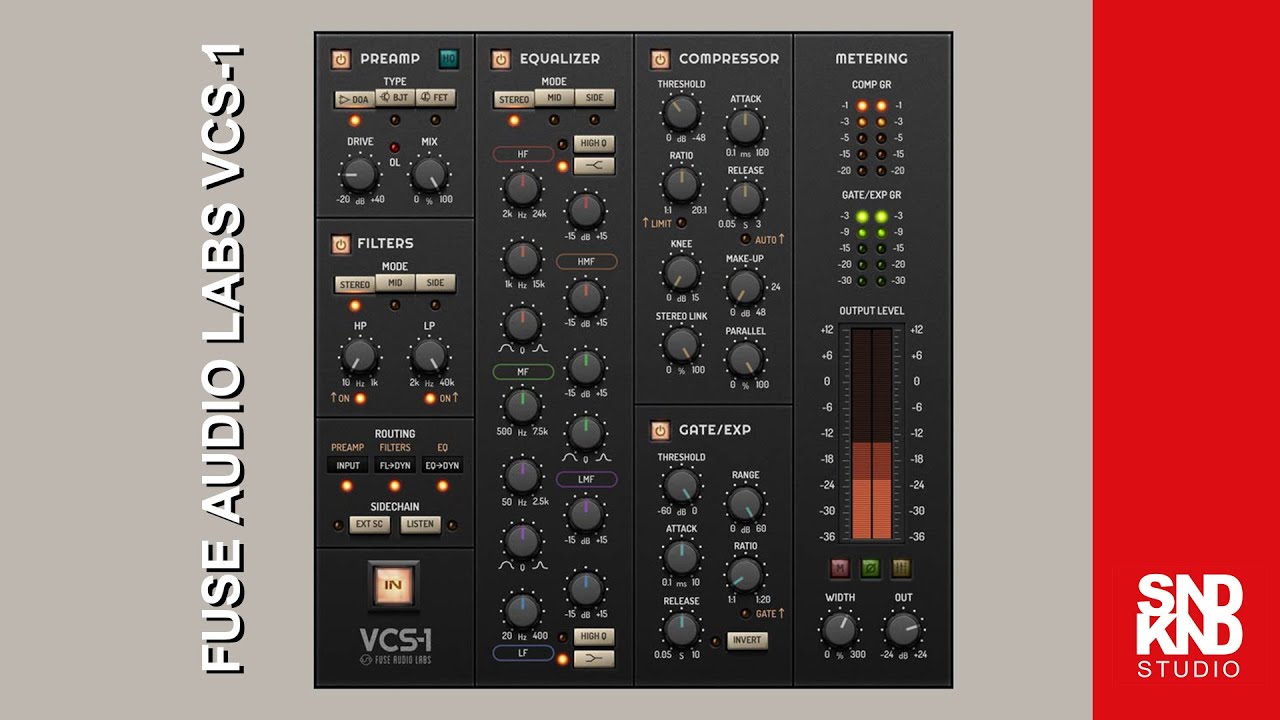Screen dimensions: 1280x720
Task: Toggle the LF High Q button
Action: coord(594,636)
